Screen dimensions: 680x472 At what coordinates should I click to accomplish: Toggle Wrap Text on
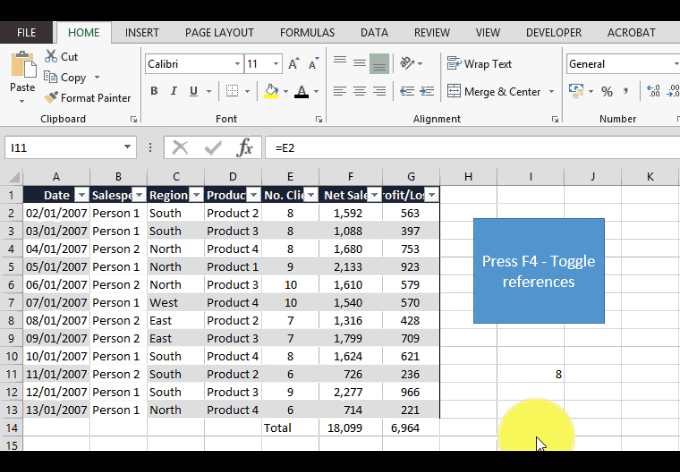coord(479,64)
